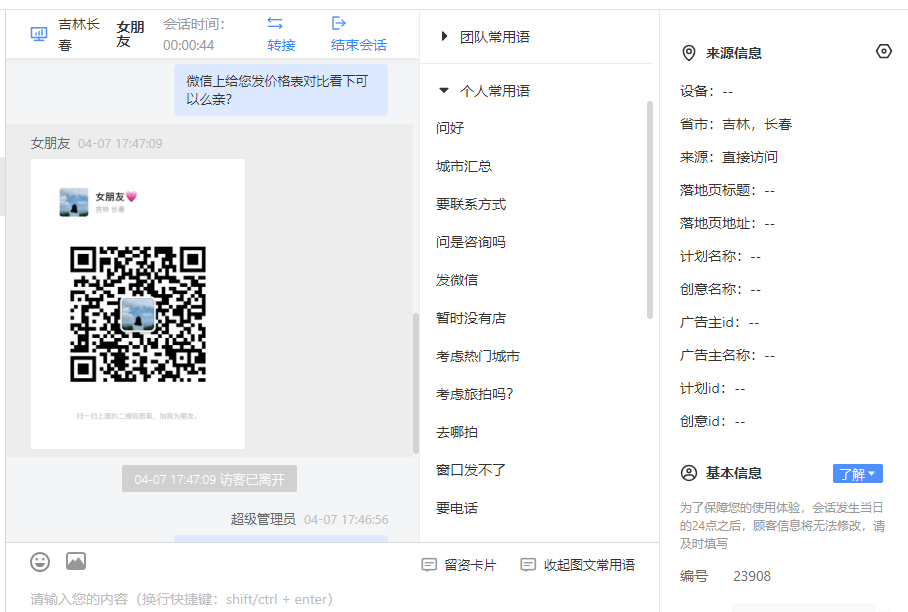The width and height of the screenshot is (908, 612).
Task: Select the 暂时没有店 quick phrase
Action: [x=471, y=318]
